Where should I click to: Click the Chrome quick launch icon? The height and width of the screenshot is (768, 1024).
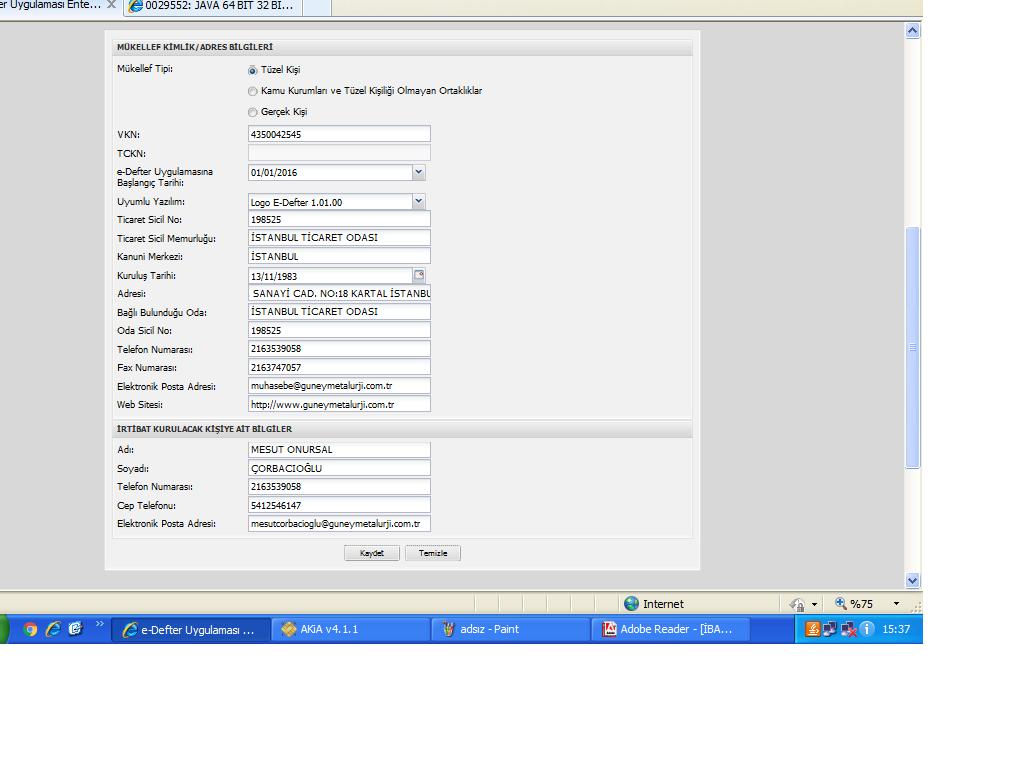tap(31, 629)
